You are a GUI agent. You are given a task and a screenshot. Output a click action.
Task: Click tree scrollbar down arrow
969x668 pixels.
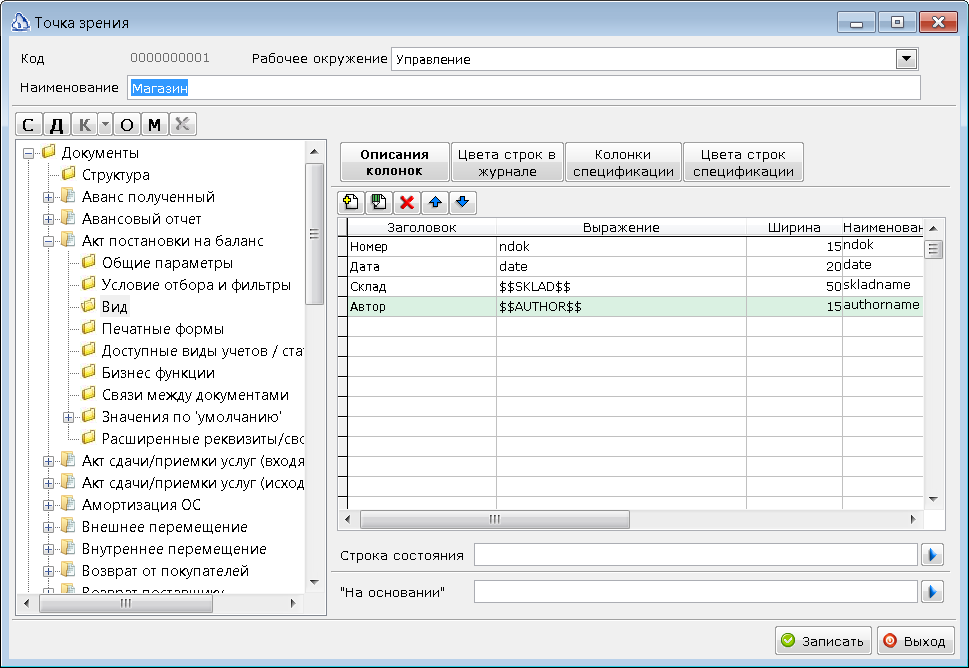point(315,582)
